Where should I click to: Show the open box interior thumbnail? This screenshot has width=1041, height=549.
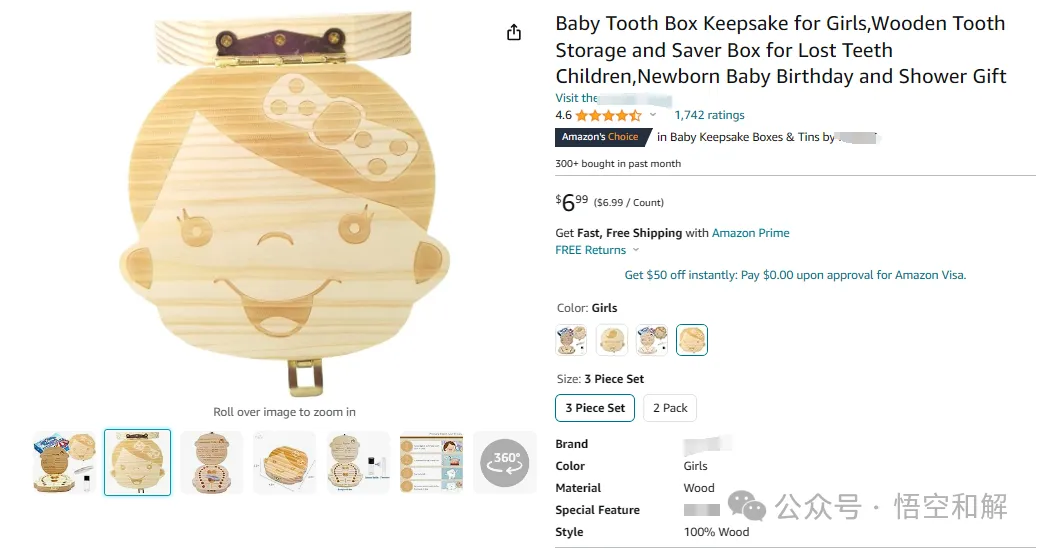click(x=212, y=463)
